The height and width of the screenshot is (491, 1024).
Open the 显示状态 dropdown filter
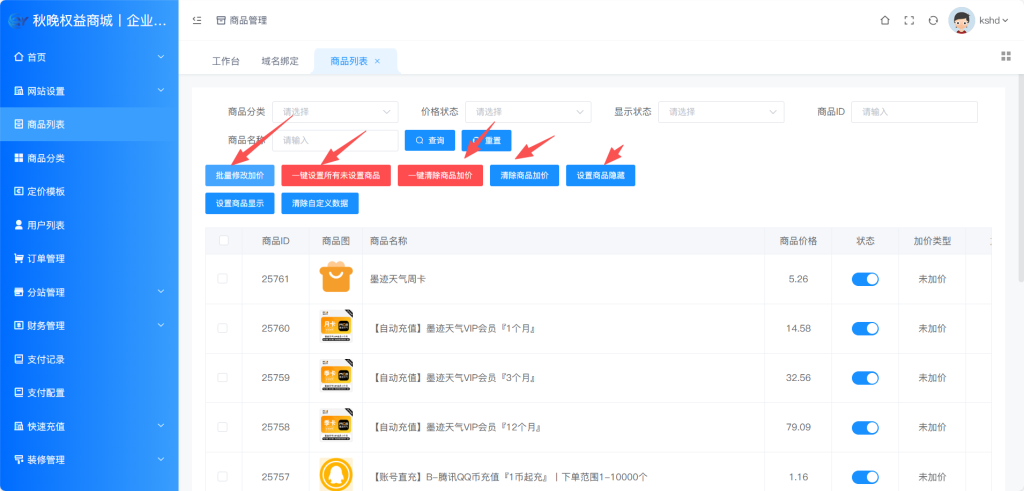pyautogui.click(x=720, y=112)
